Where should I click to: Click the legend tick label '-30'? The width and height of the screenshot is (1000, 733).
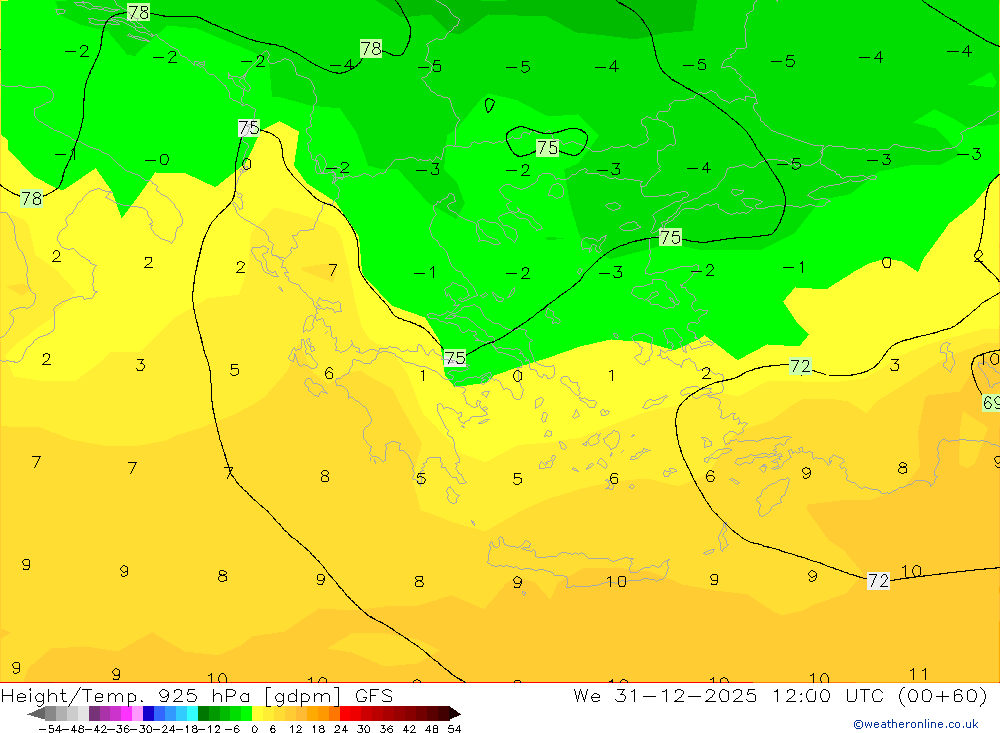[x=143, y=729]
